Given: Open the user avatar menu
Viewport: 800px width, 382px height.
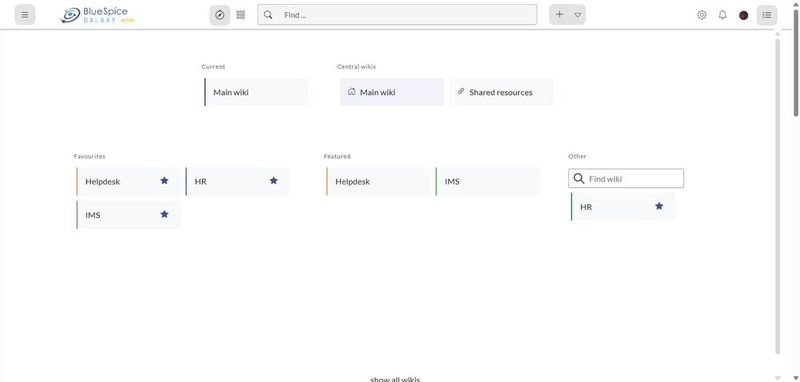Looking at the screenshot, I should (x=743, y=15).
